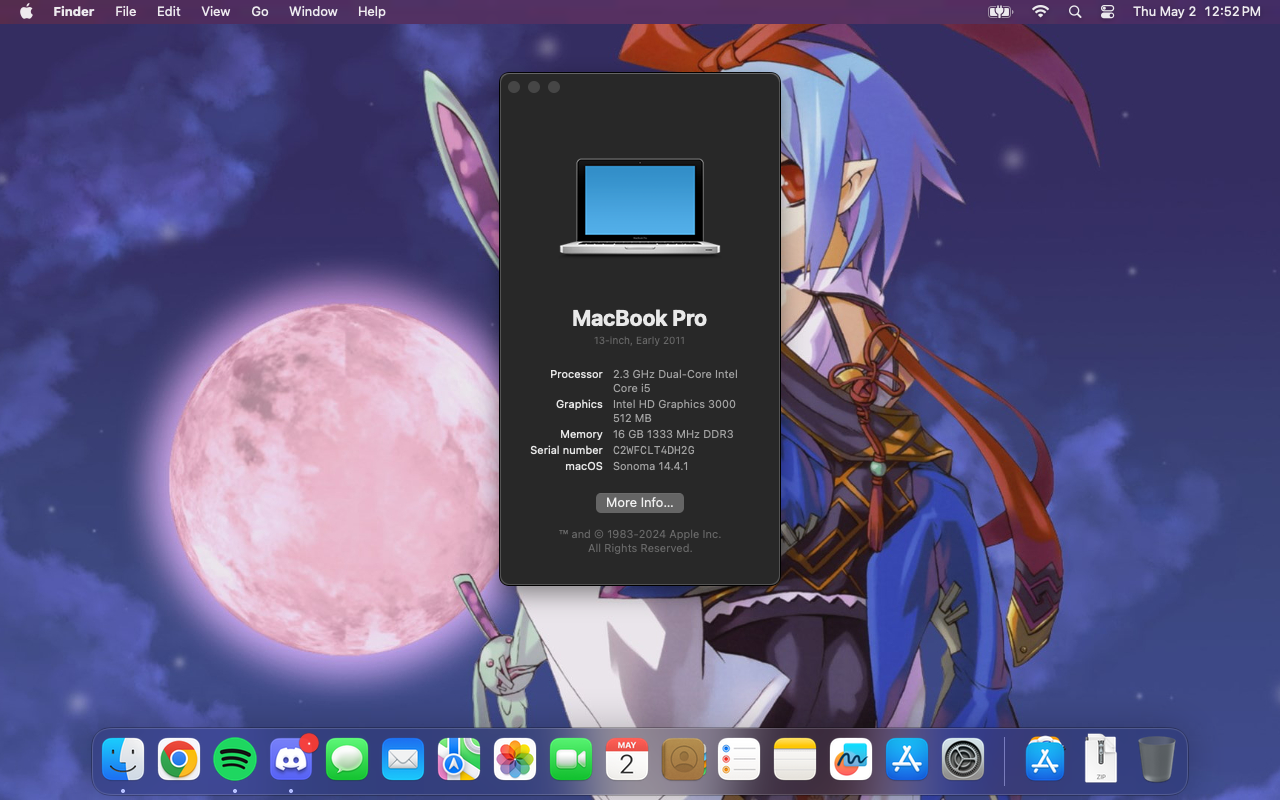
Task: Open Finder from the Dock
Action: pos(123,760)
